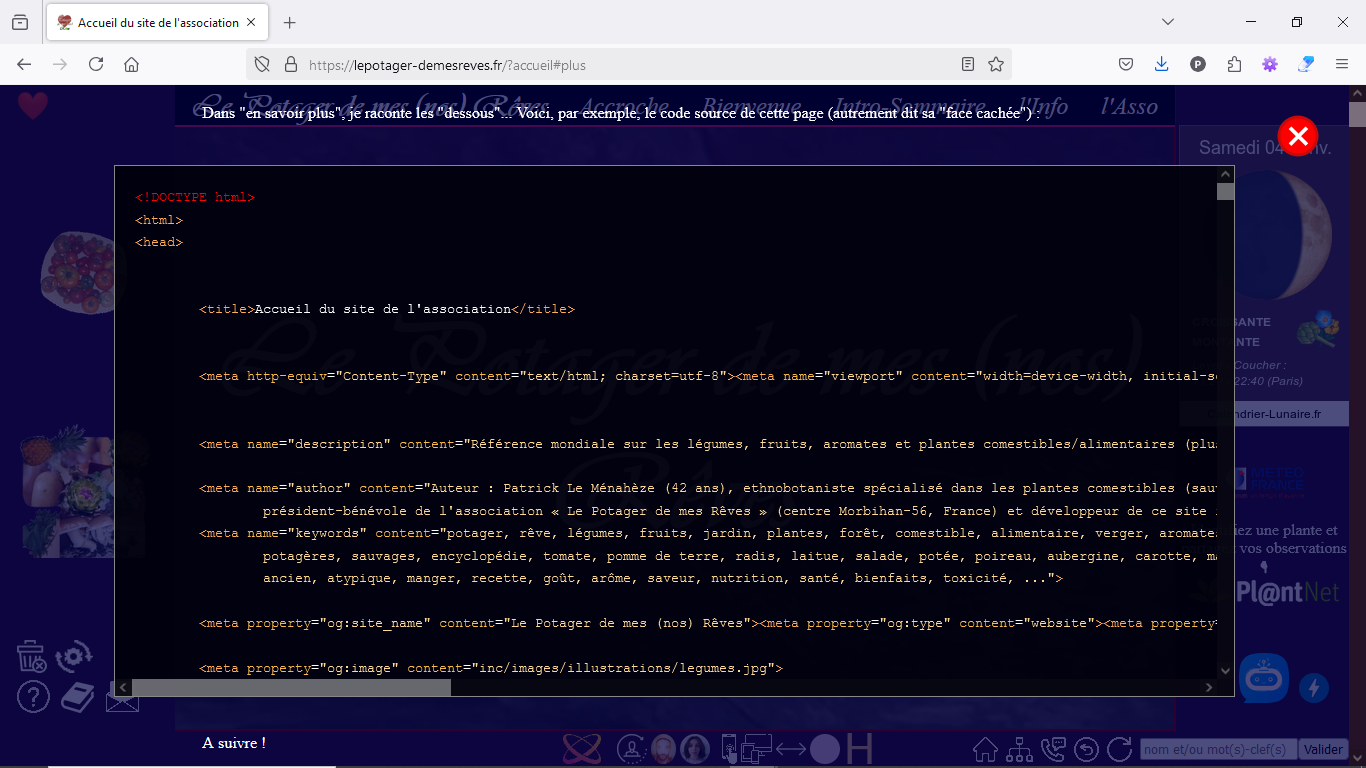1366x768 pixels.
Task: Click the code panel vertical scrollbar thumb
Action: pyautogui.click(x=1225, y=192)
